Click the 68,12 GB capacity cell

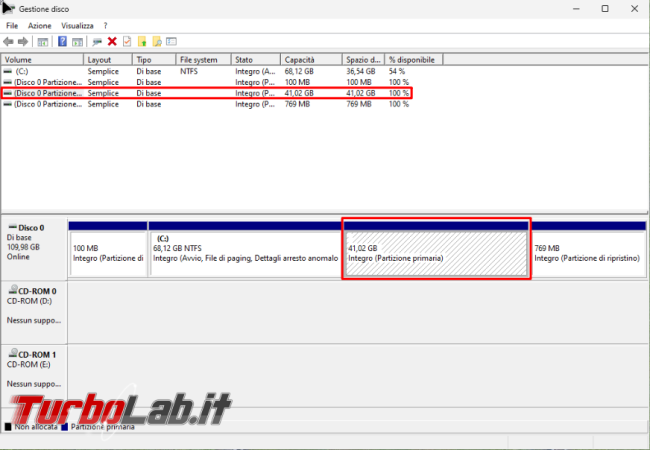(299, 71)
